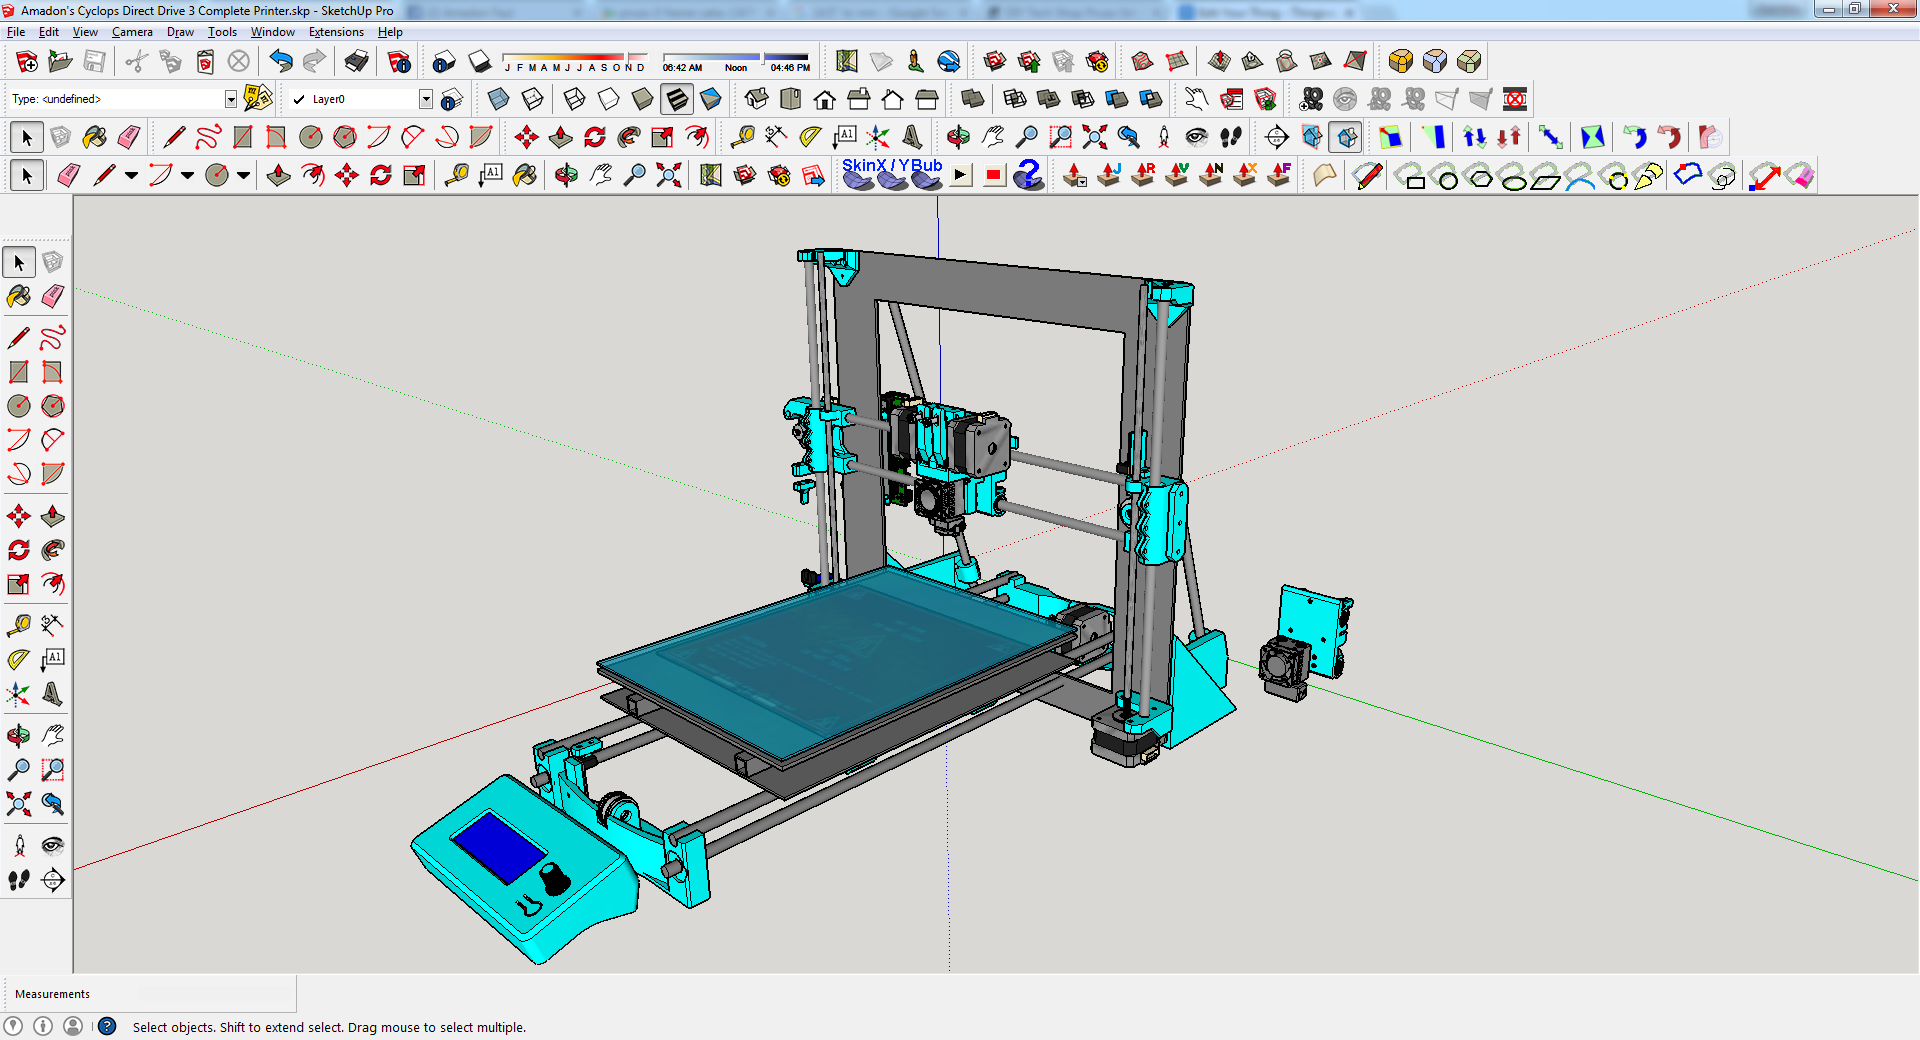Click Clear Aspect Ratio Bars icon

click(x=1515, y=99)
